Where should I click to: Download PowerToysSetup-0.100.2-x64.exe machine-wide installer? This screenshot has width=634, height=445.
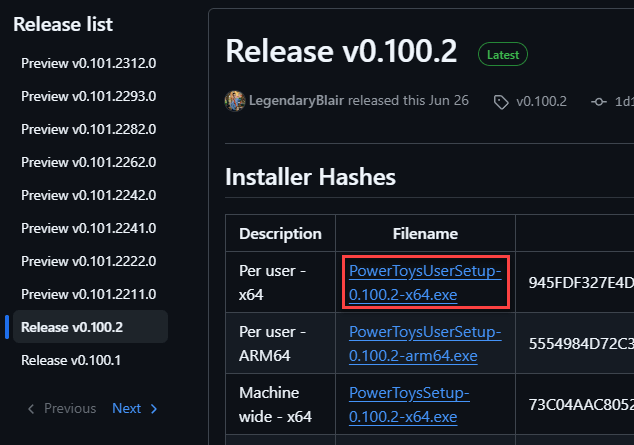coord(409,405)
